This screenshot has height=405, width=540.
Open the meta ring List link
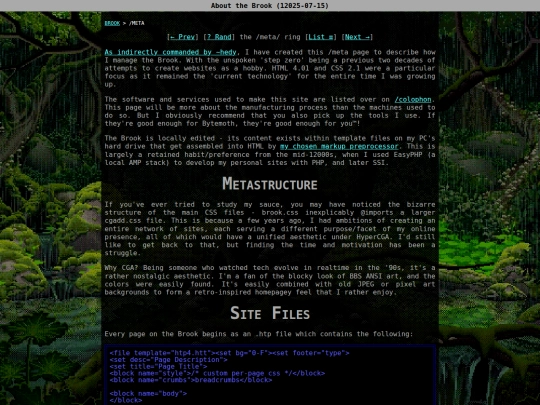(x=321, y=37)
